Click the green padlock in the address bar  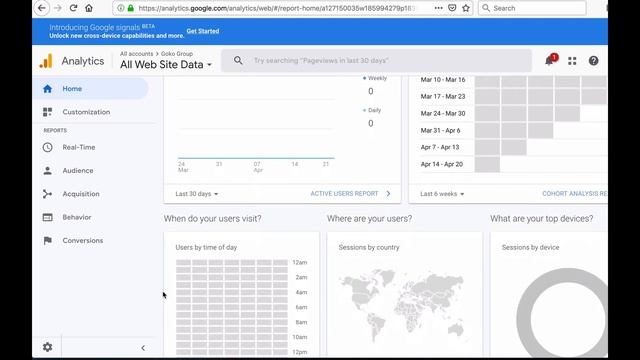coord(131,8)
